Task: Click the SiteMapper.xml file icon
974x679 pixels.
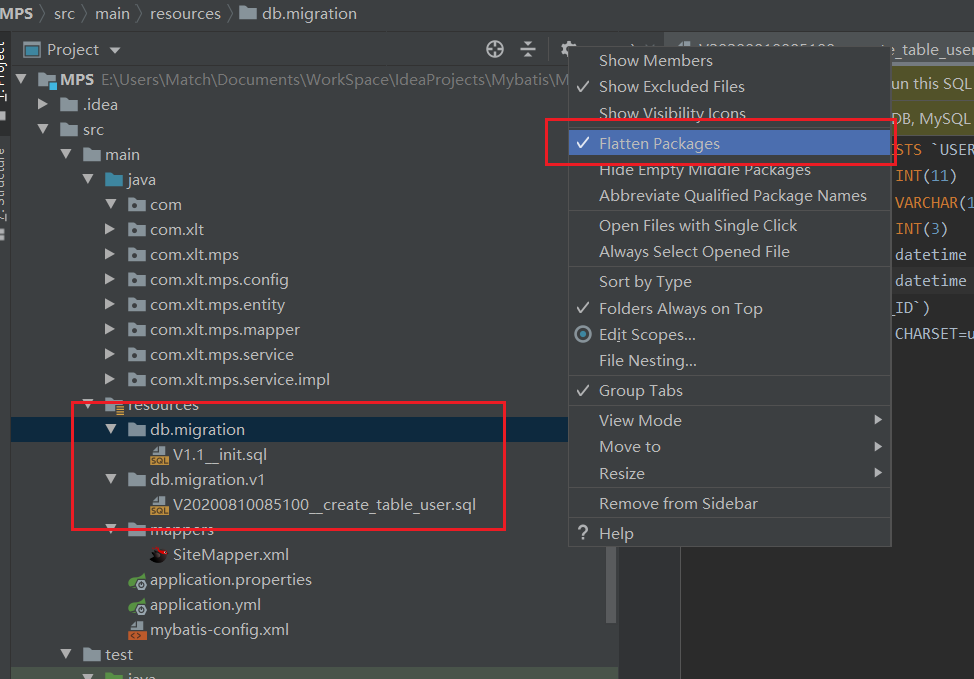Action: pos(159,554)
